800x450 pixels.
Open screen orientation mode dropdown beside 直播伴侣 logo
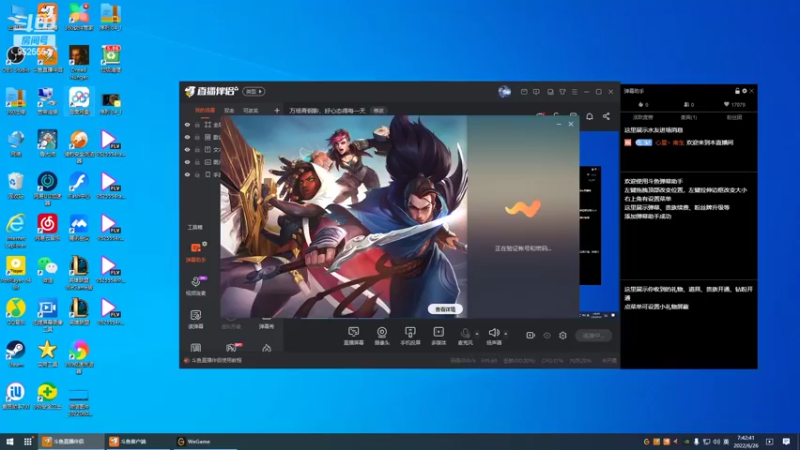(254, 91)
